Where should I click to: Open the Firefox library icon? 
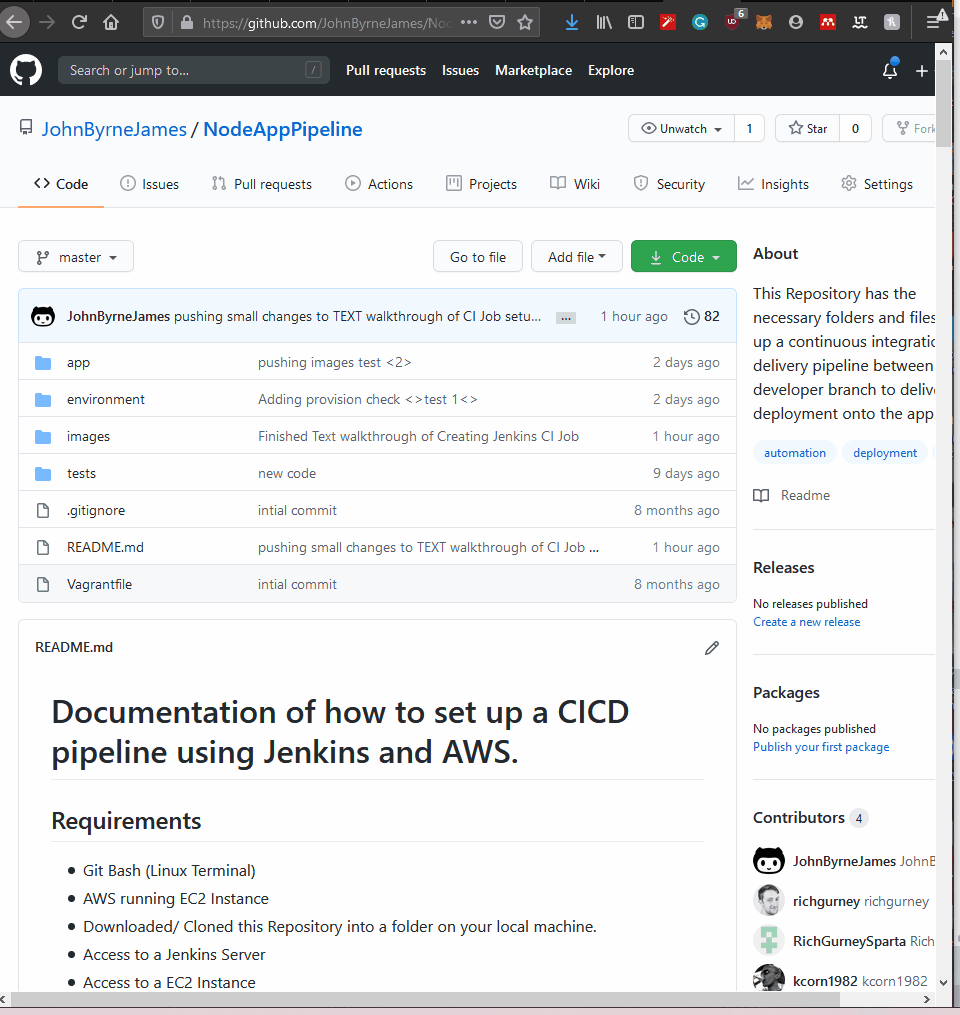[604, 23]
